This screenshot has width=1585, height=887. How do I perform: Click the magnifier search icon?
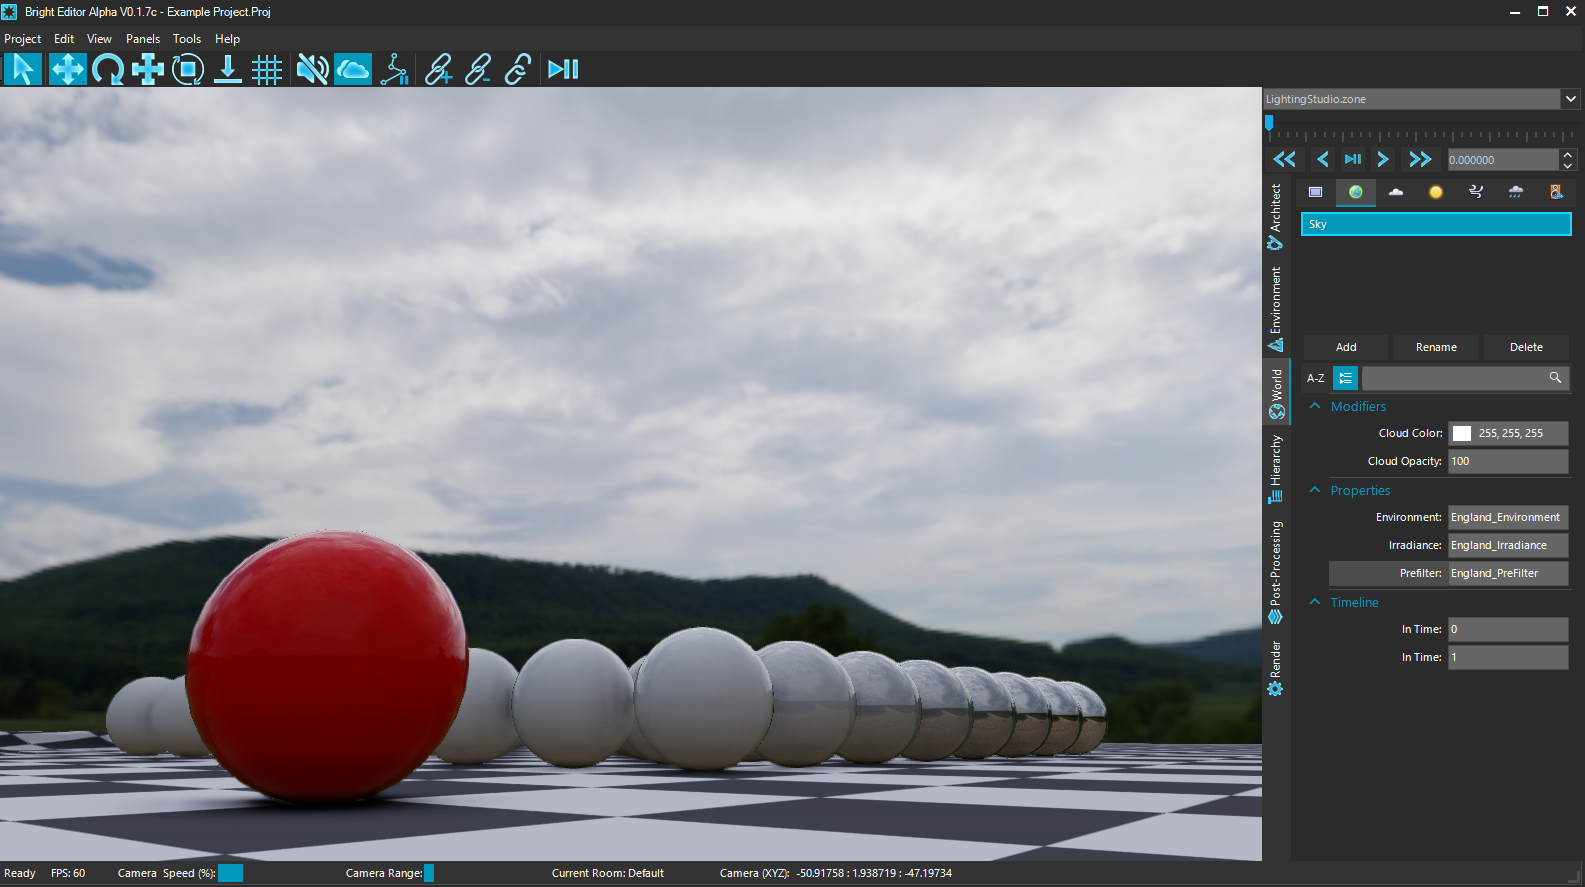click(x=1555, y=377)
